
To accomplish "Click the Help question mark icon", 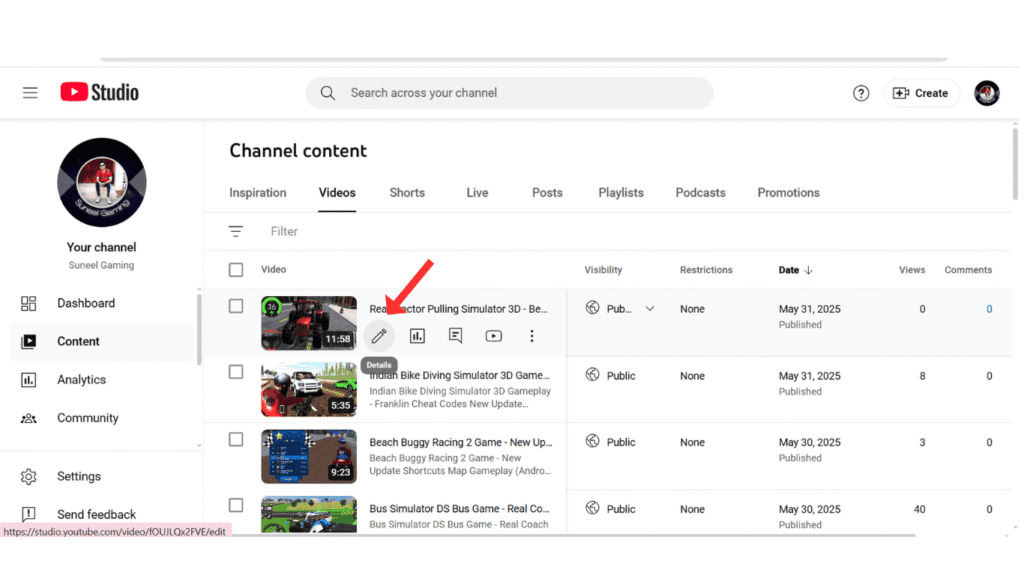I will [861, 93].
